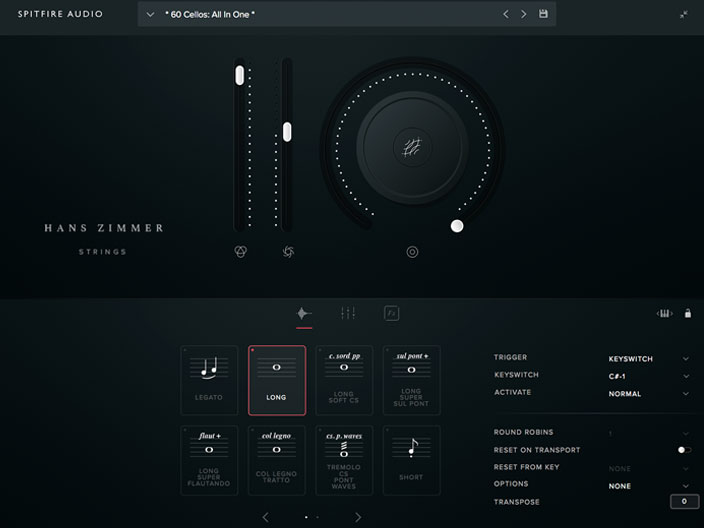Select the Short articulation
Viewport: 704px width, 528px height.
(412, 460)
